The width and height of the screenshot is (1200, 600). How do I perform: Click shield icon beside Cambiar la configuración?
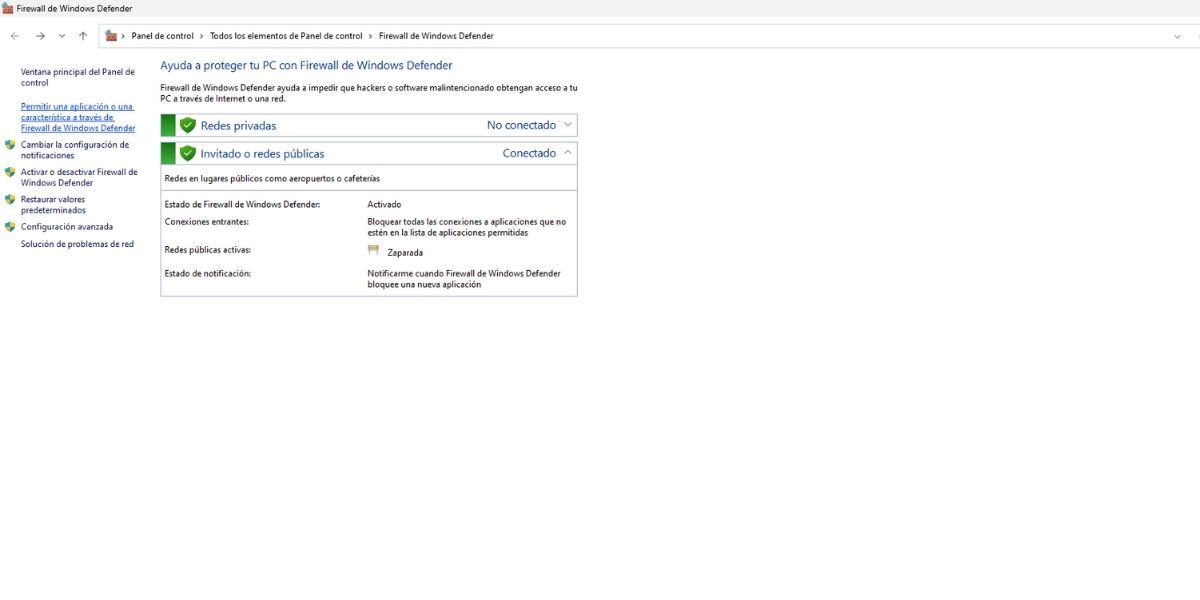click(x=10, y=145)
